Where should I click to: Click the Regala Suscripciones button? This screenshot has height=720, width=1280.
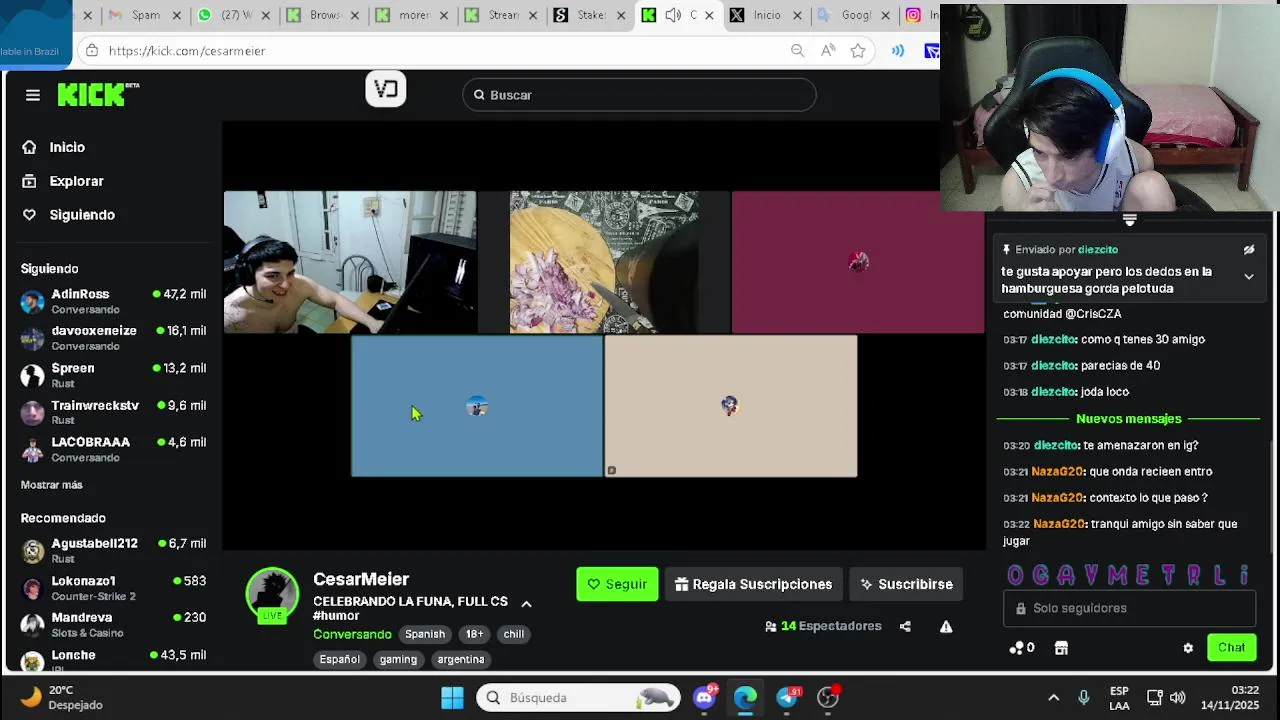(x=753, y=584)
